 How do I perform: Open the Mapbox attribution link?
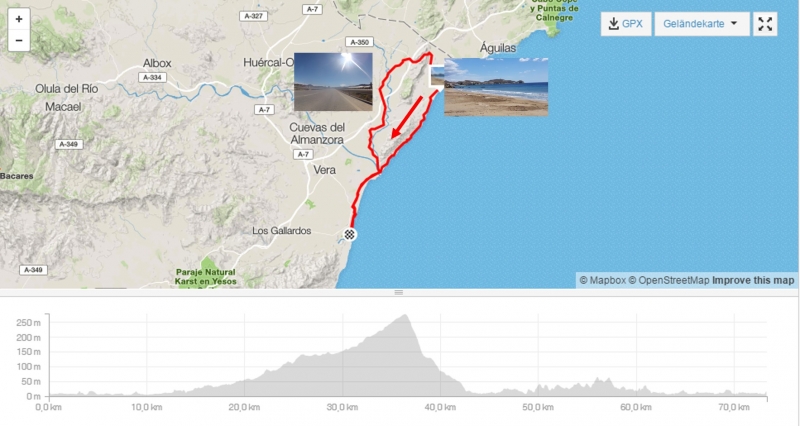point(602,280)
